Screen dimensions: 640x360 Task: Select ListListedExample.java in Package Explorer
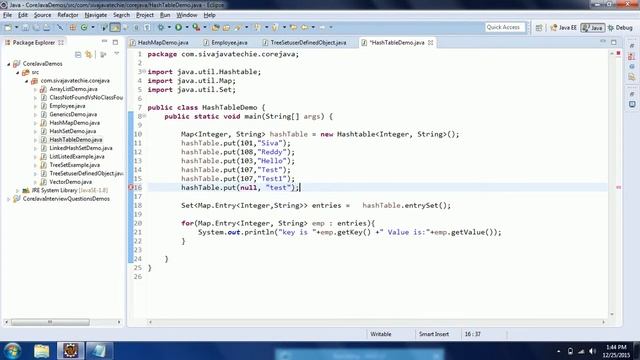tap(77, 157)
